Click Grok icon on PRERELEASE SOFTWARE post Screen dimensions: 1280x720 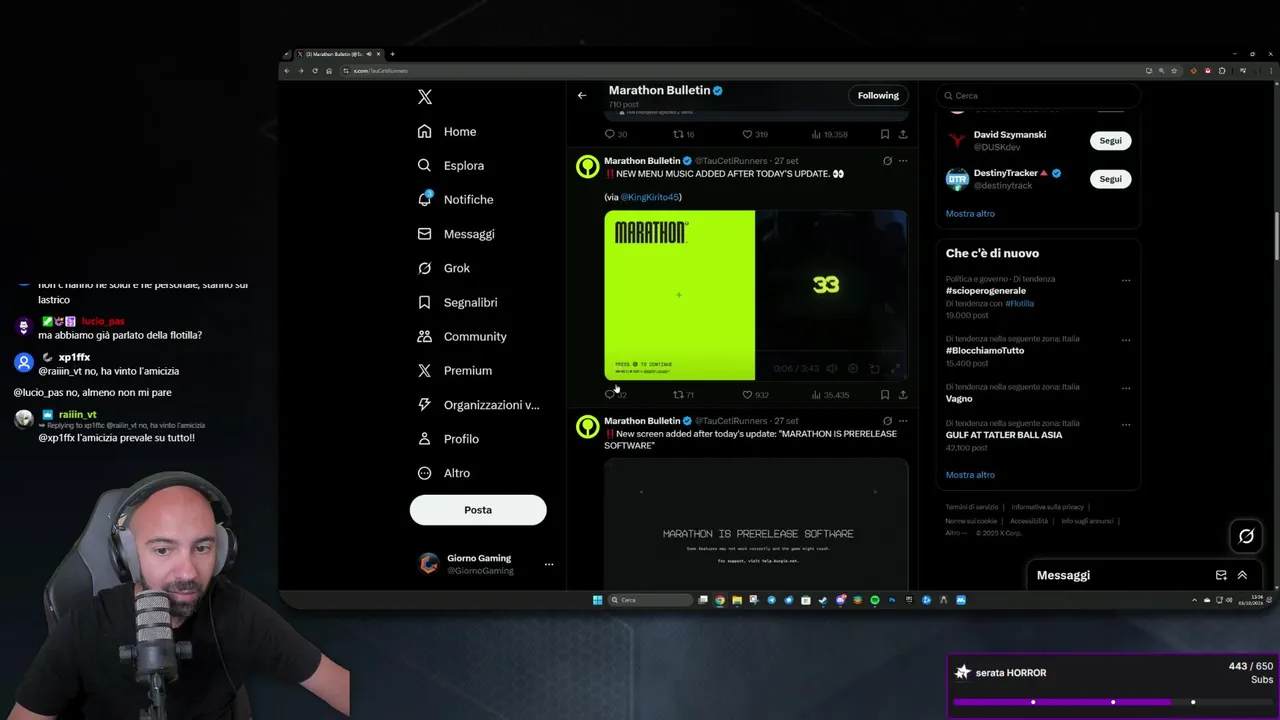(887, 421)
